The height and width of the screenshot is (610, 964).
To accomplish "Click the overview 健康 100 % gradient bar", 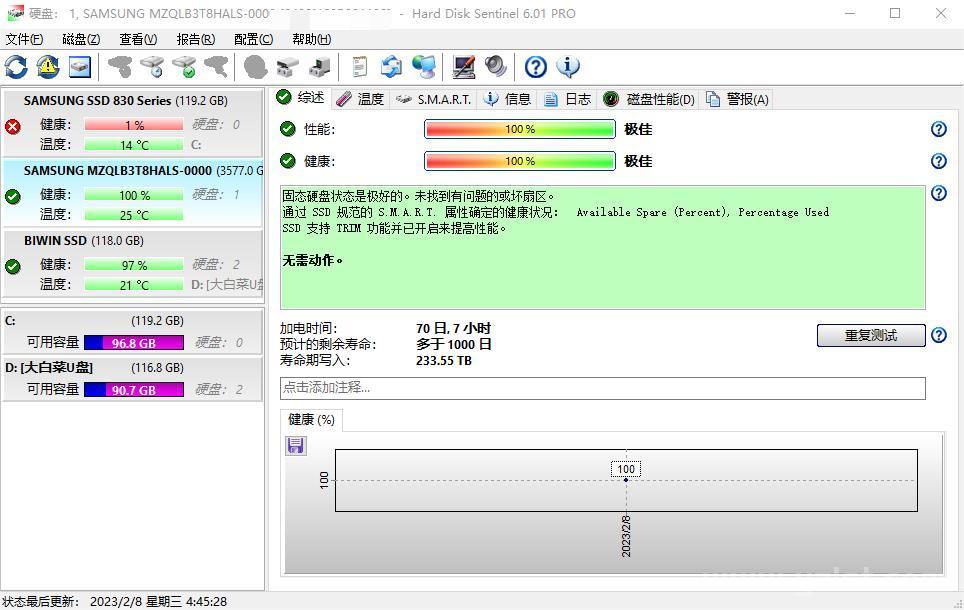I will (x=520, y=161).
